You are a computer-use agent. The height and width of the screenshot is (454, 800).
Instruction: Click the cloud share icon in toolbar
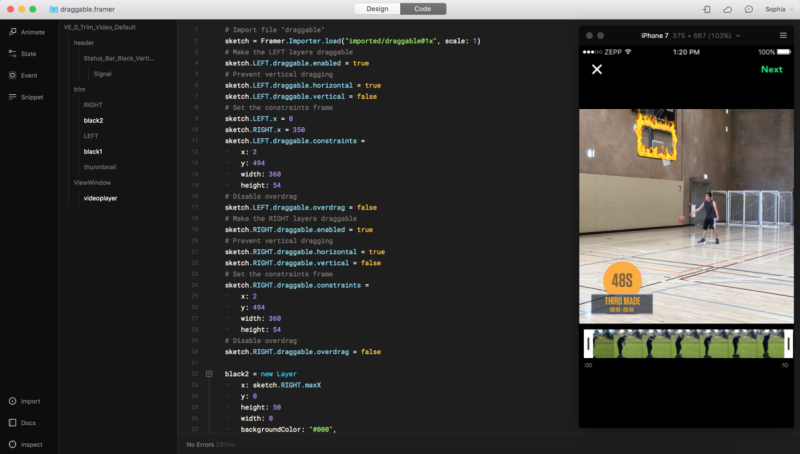click(x=727, y=9)
